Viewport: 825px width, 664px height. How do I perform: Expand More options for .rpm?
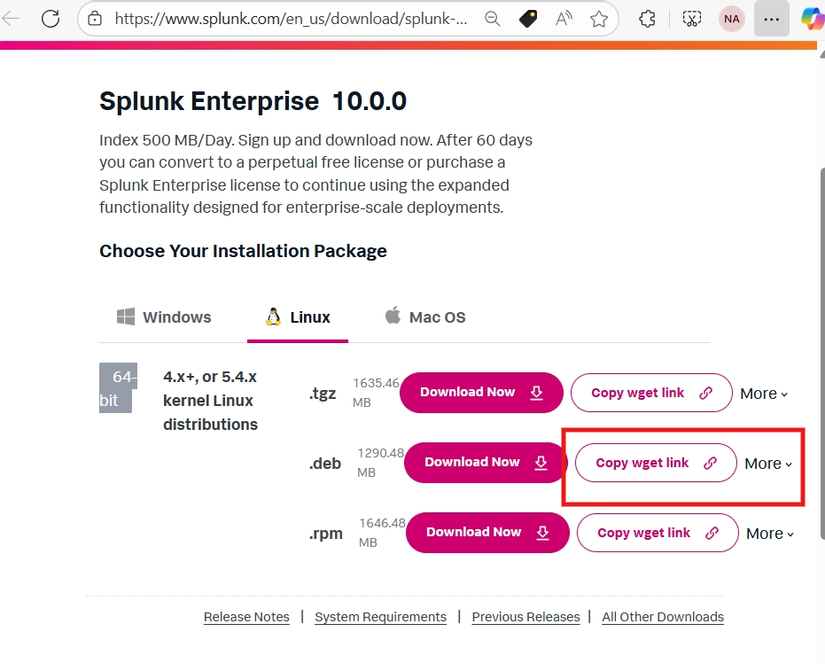point(770,534)
